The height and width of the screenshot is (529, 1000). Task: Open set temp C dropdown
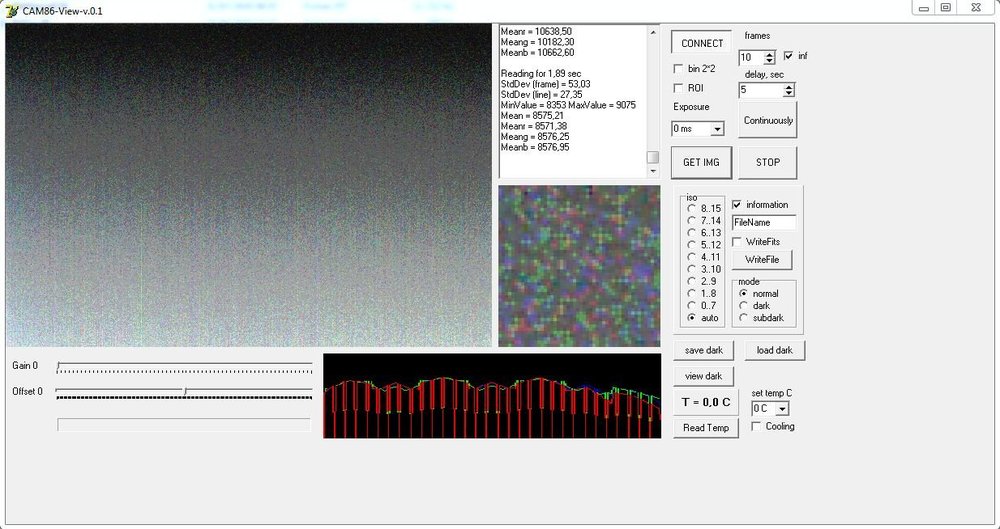783,408
